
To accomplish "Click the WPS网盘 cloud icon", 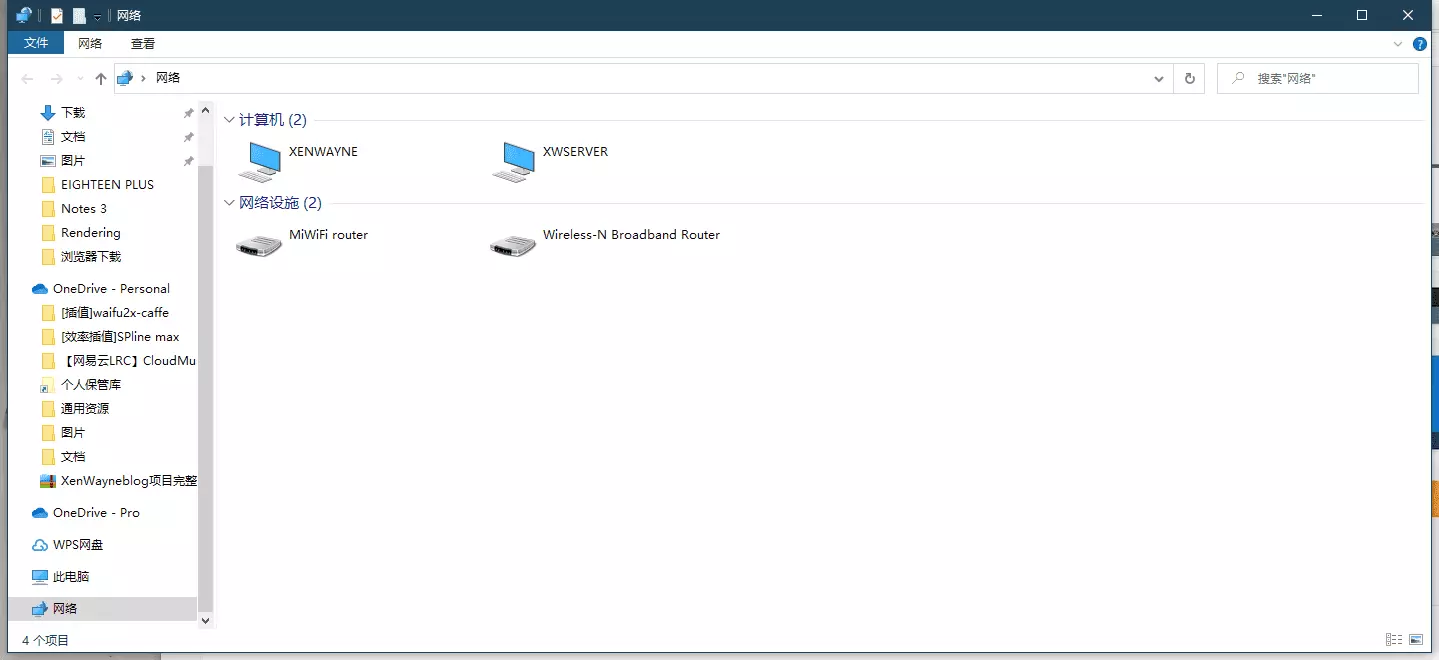I will pyautogui.click(x=40, y=545).
